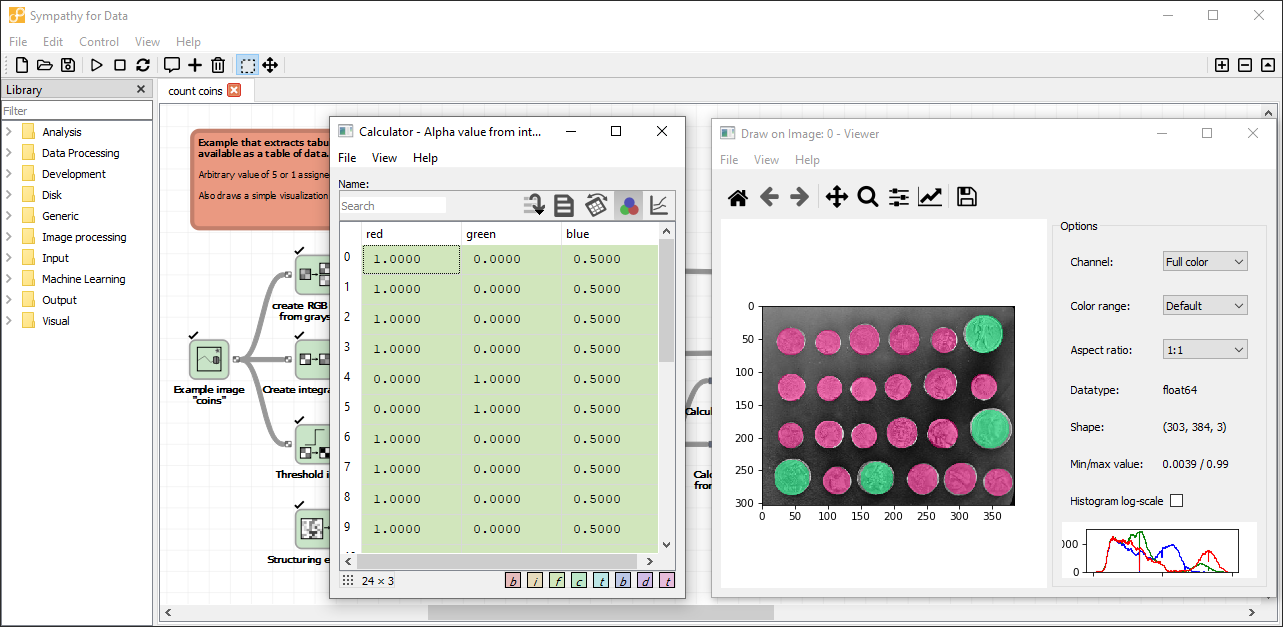
Task: Click the boxed plus icon at far right
Action: pyautogui.click(x=1222, y=65)
